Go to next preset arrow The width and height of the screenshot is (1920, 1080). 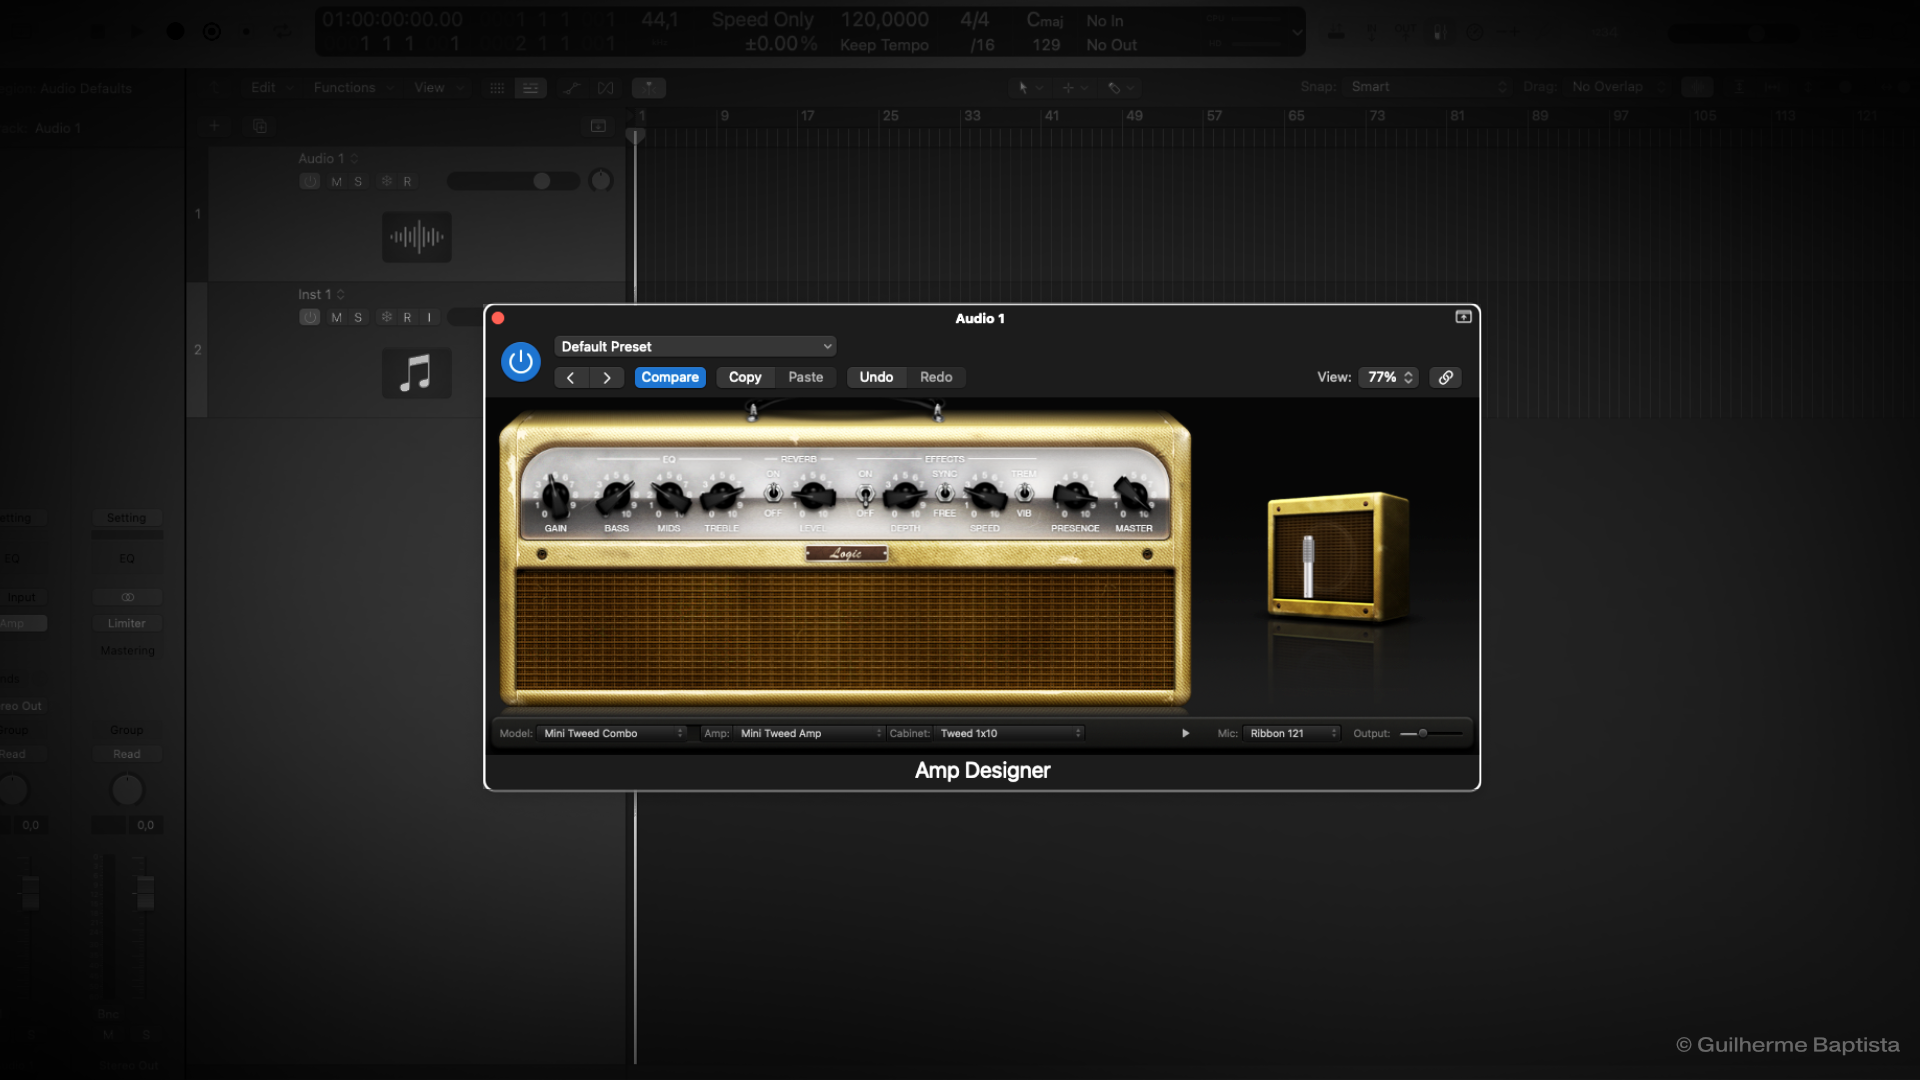pyautogui.click(x=606, y=377)
